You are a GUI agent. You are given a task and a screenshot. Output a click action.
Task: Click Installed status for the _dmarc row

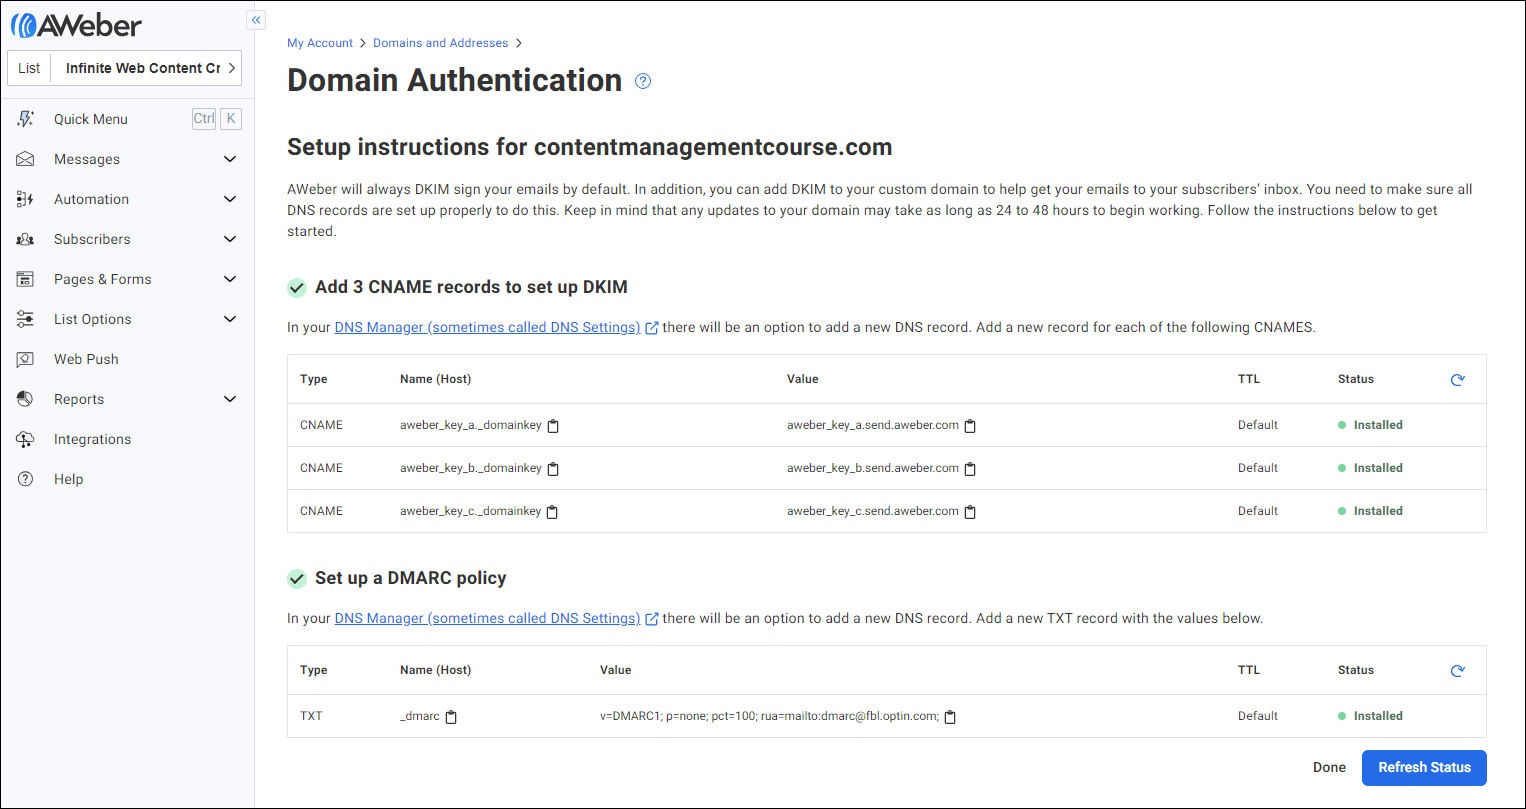click(x=1370, y=716)
